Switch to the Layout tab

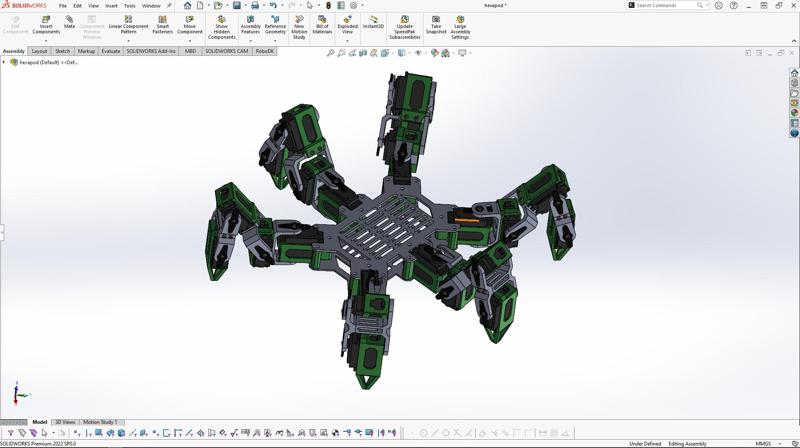point(39,51)
